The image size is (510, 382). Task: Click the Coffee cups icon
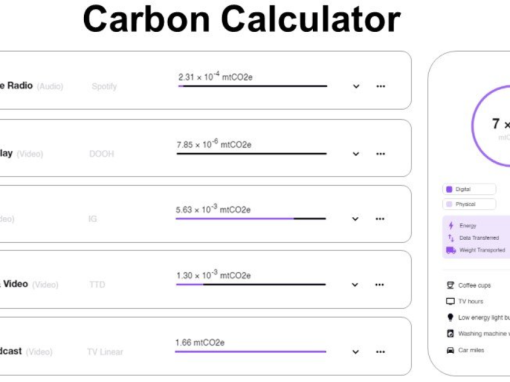point(450,285)
